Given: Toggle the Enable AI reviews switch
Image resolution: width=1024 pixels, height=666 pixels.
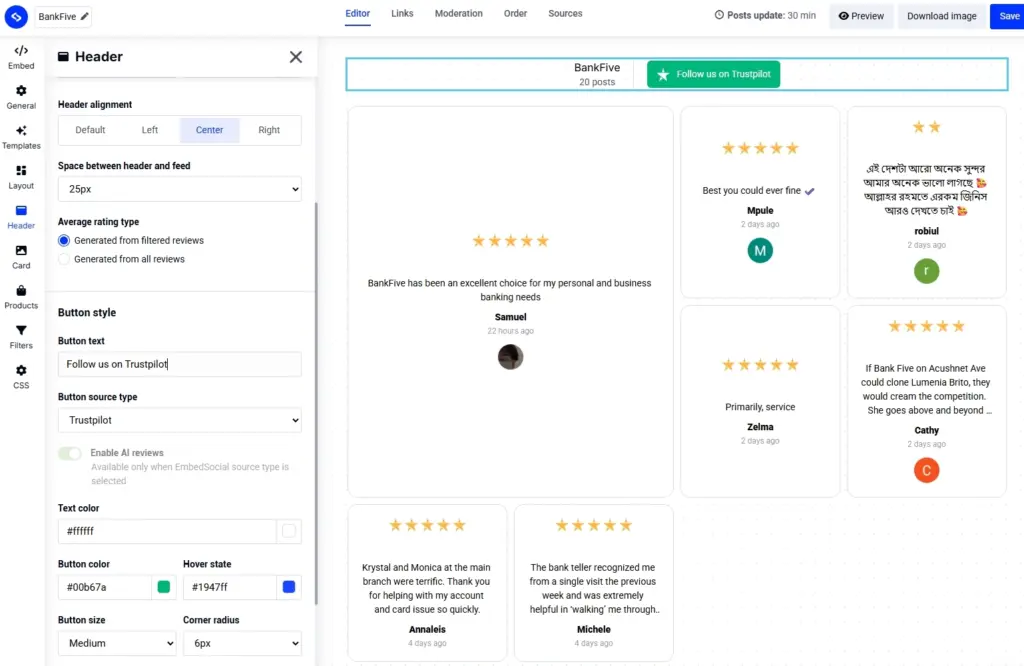Looking at the screenshot, I should [70, 453].
